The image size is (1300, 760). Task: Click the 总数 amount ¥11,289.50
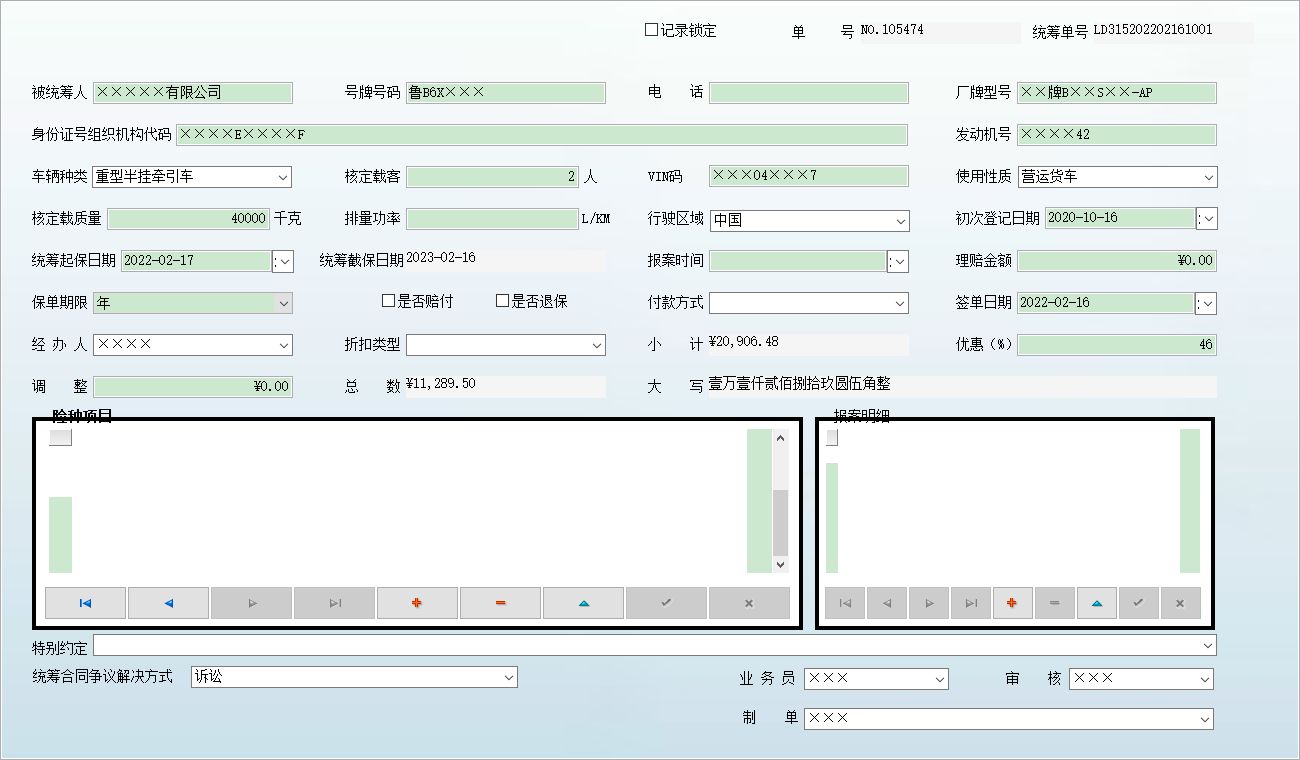coord(441,384)
